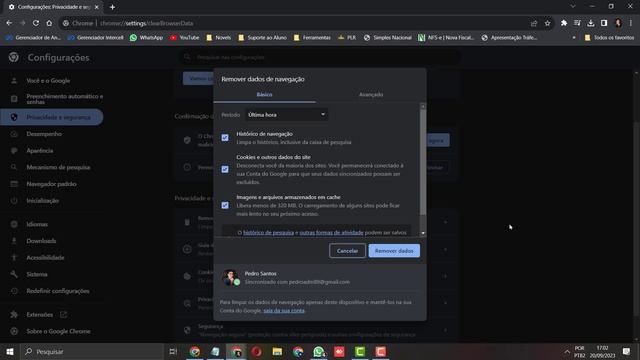Expand the bookmarks bar overflow arrow
The height and width of the screenshot is (360, 640).
coord(574,38)
